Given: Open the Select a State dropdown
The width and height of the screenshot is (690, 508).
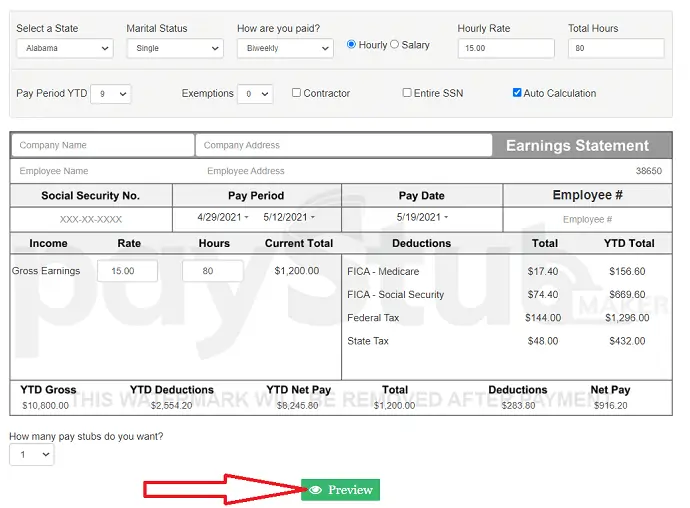Looking at the screenshot, I should 64,48.
